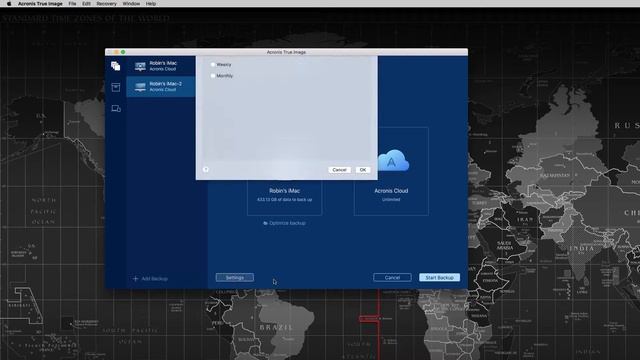Open the Apple menu

point(9,3)
